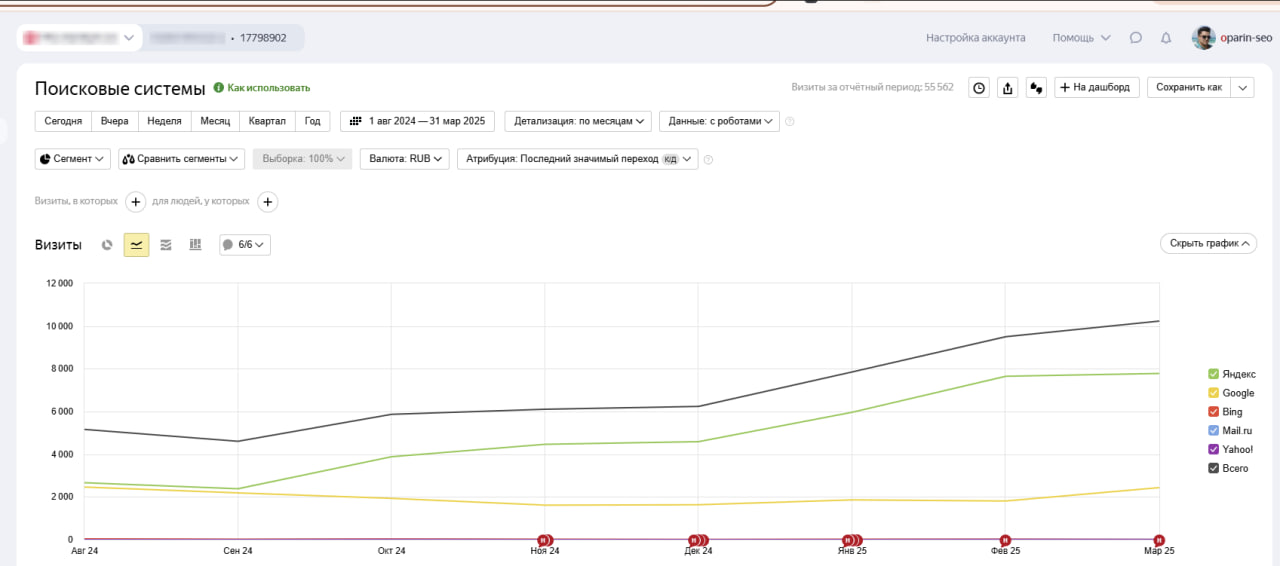
Task: Select the Неделя period tab
Action: tap(164, 121)
